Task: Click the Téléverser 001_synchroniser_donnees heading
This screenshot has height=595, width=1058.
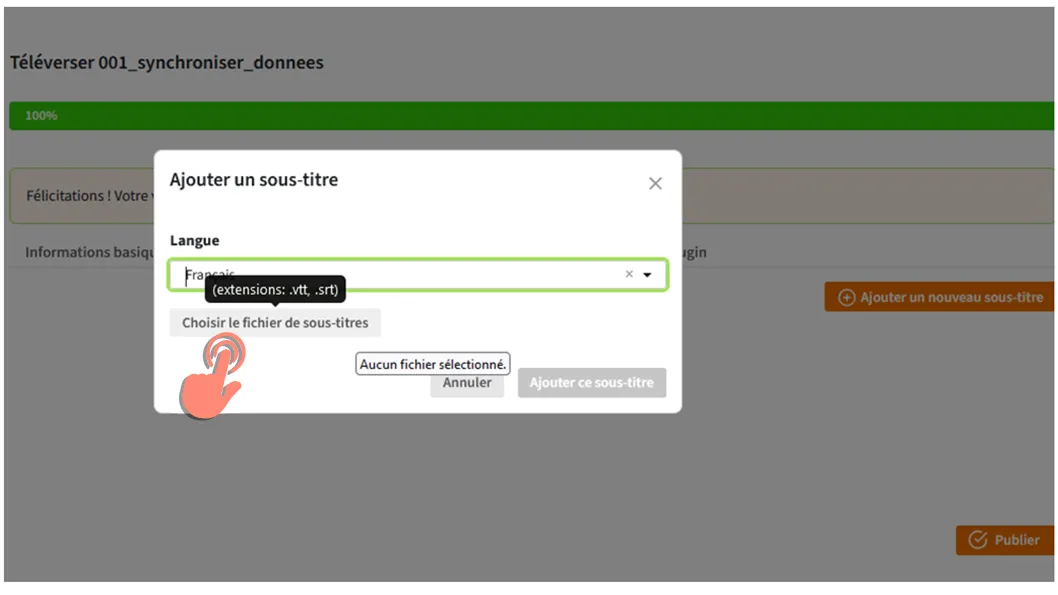Action: [x=167, y=63]
